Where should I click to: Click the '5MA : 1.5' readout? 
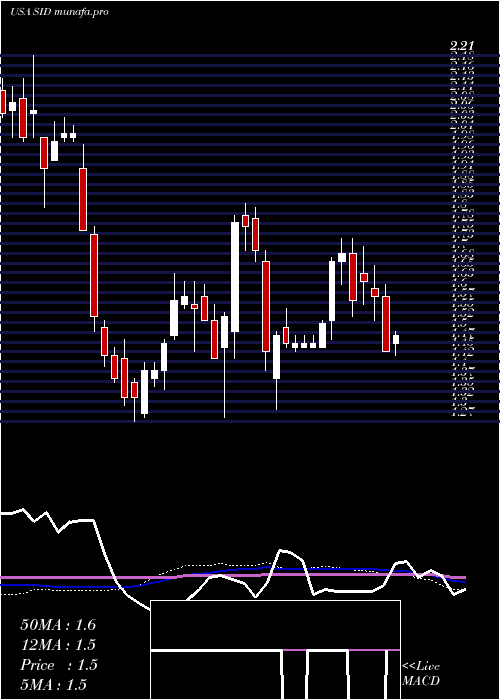(x=53, y=685)
